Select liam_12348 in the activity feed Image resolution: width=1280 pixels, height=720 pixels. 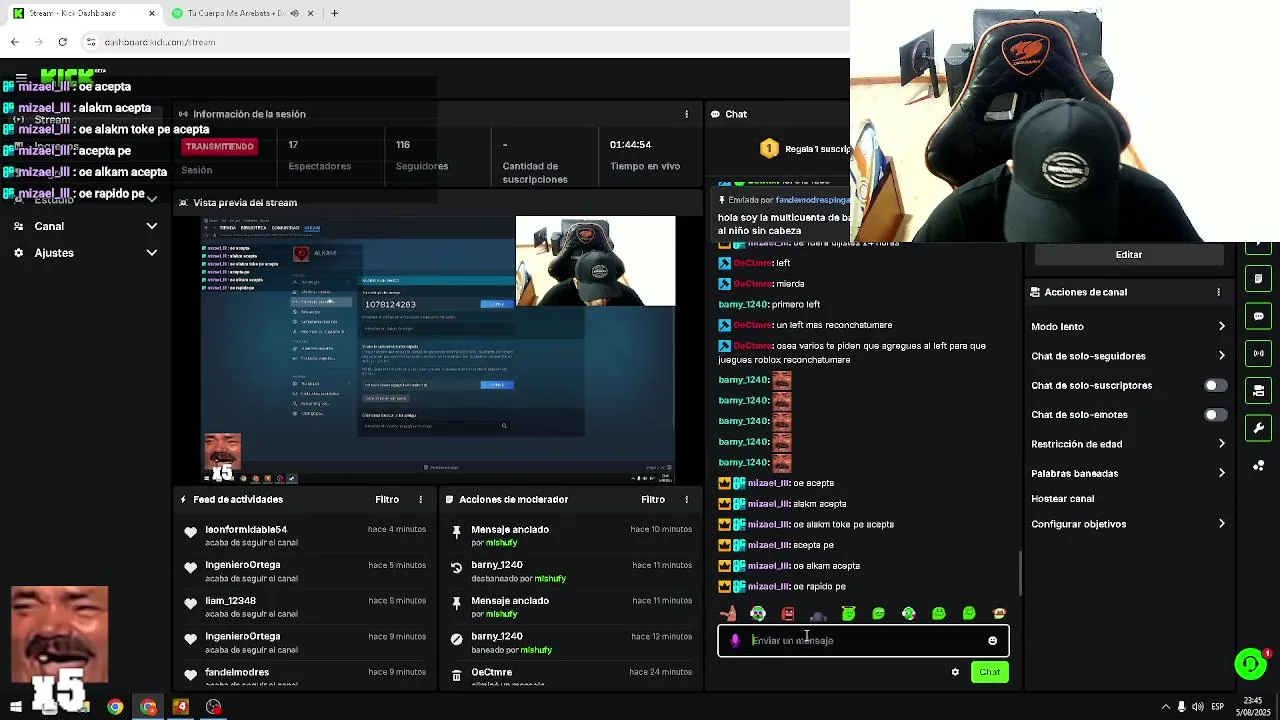[230, 601]
